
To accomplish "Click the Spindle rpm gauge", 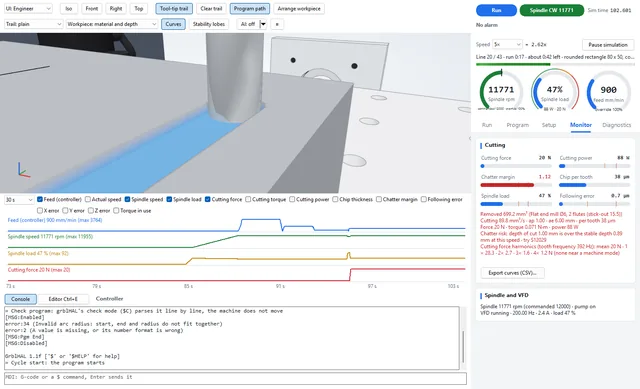I will click(501, 91).
